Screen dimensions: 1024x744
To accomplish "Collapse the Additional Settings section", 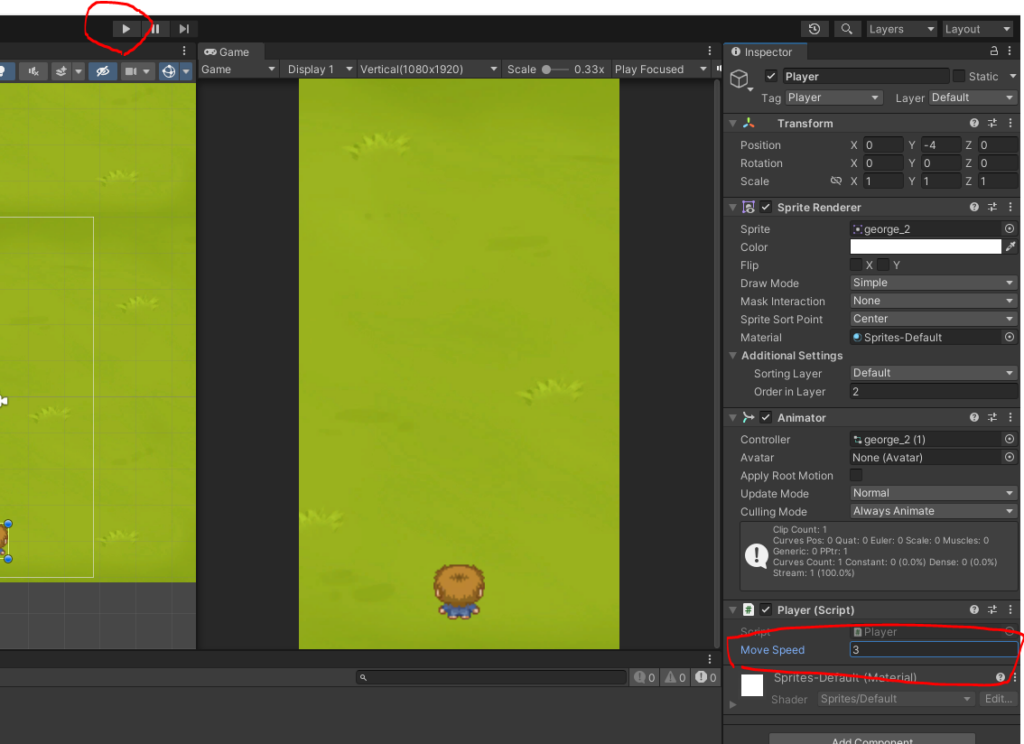I will (733, 356).
